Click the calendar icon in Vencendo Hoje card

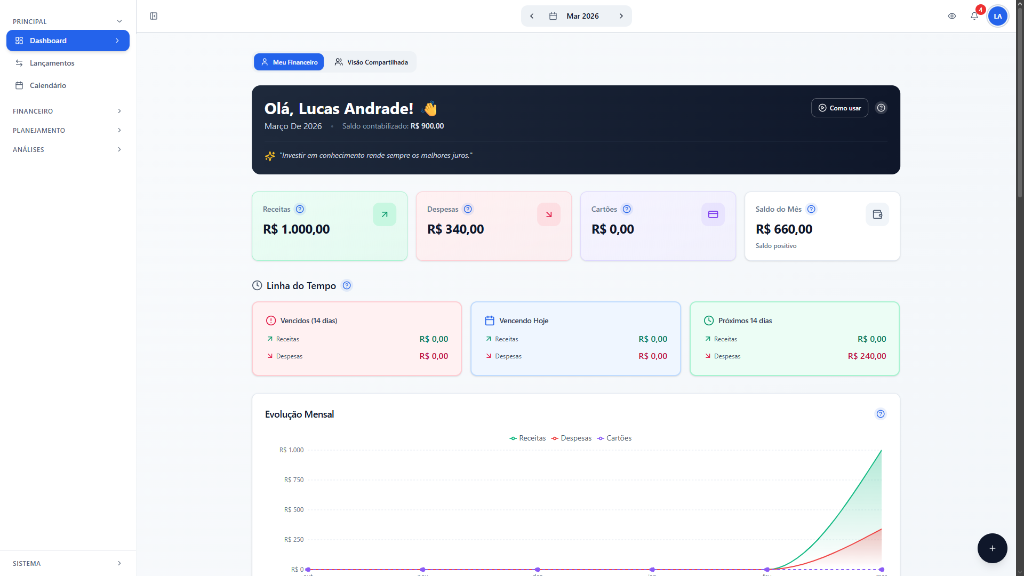(489, 321)
